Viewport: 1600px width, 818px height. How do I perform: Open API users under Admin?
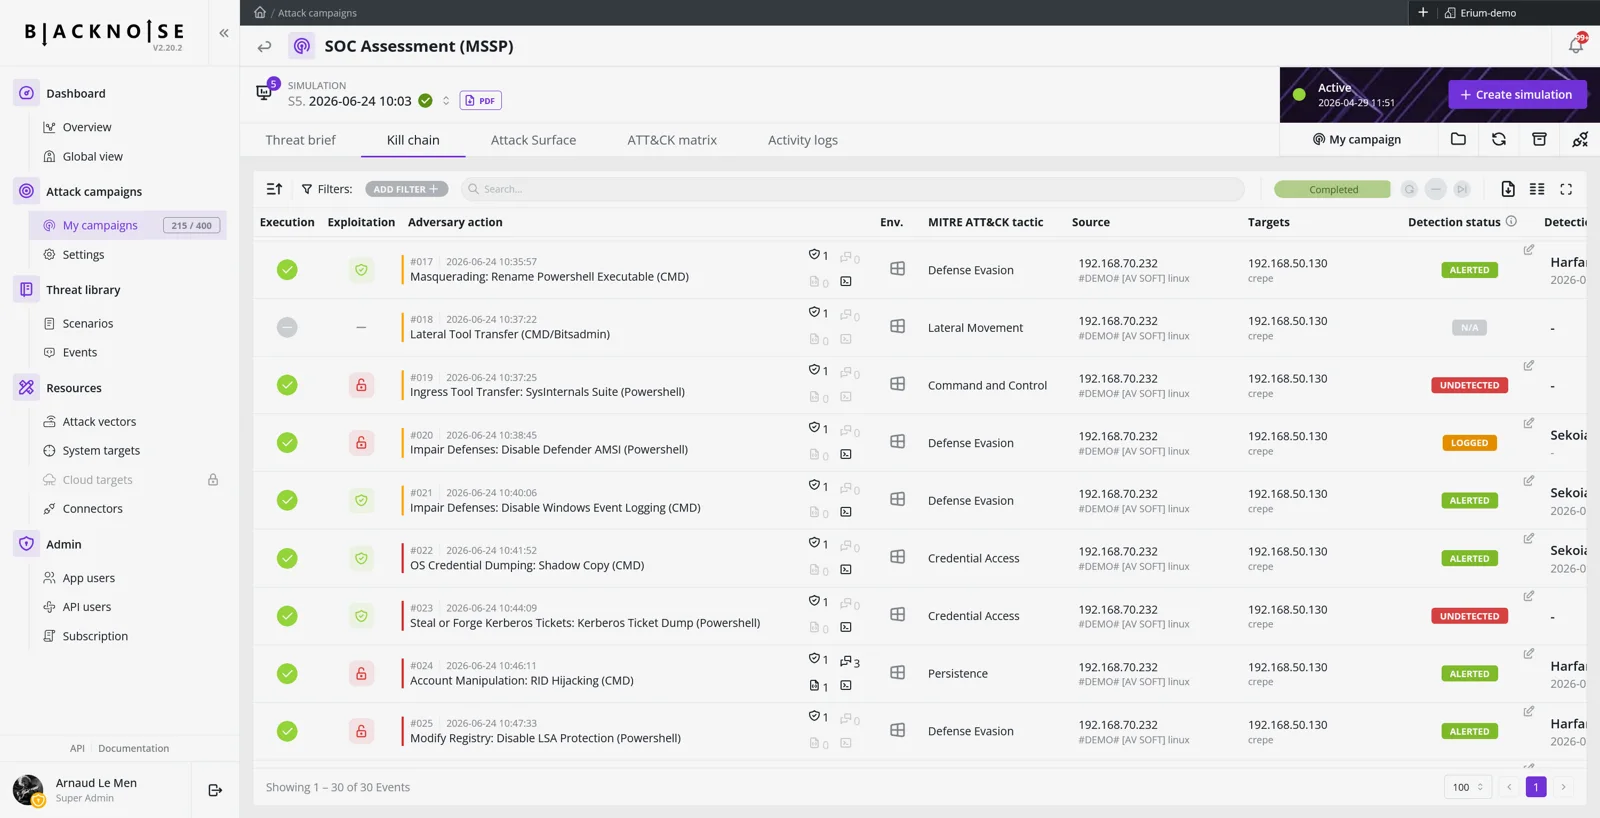(x=87, y=607)
